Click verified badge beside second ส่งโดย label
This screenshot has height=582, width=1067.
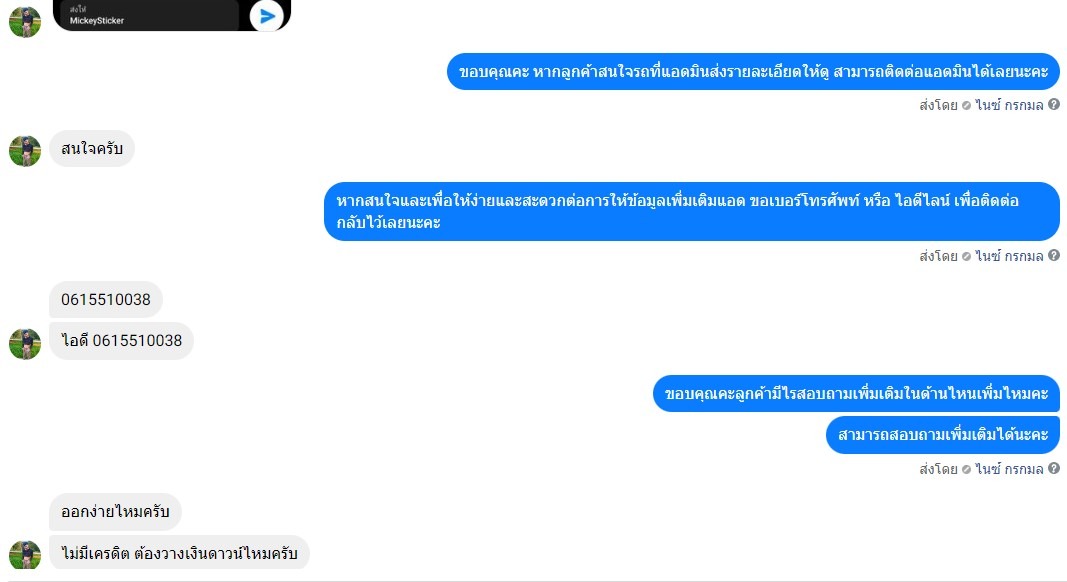click(966, 257)
